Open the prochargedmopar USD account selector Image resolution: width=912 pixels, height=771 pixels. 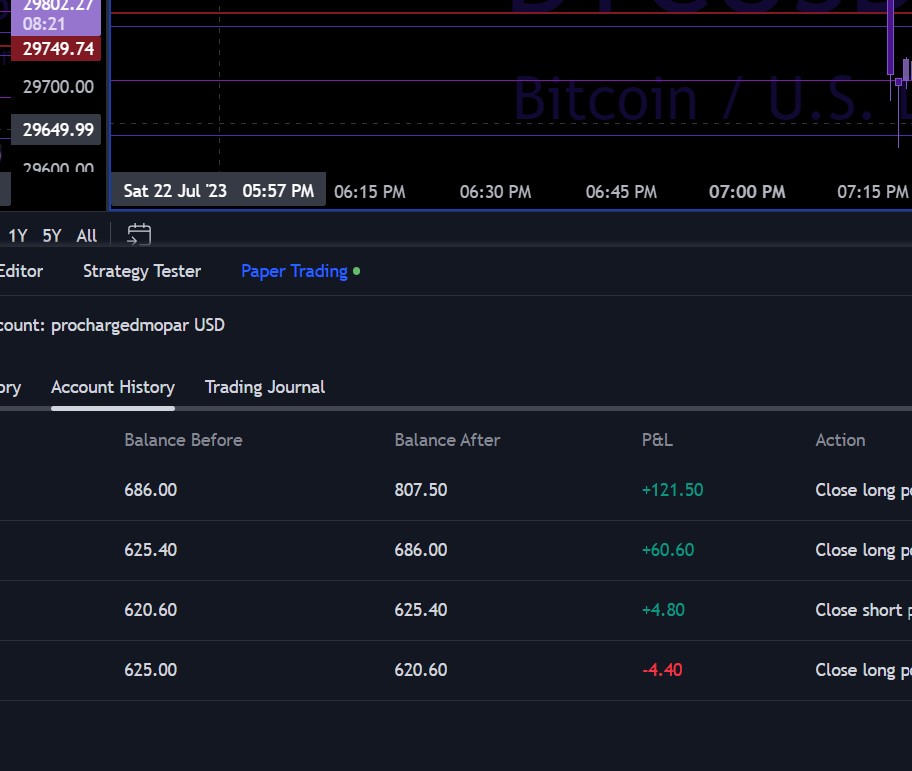(137, 325)
